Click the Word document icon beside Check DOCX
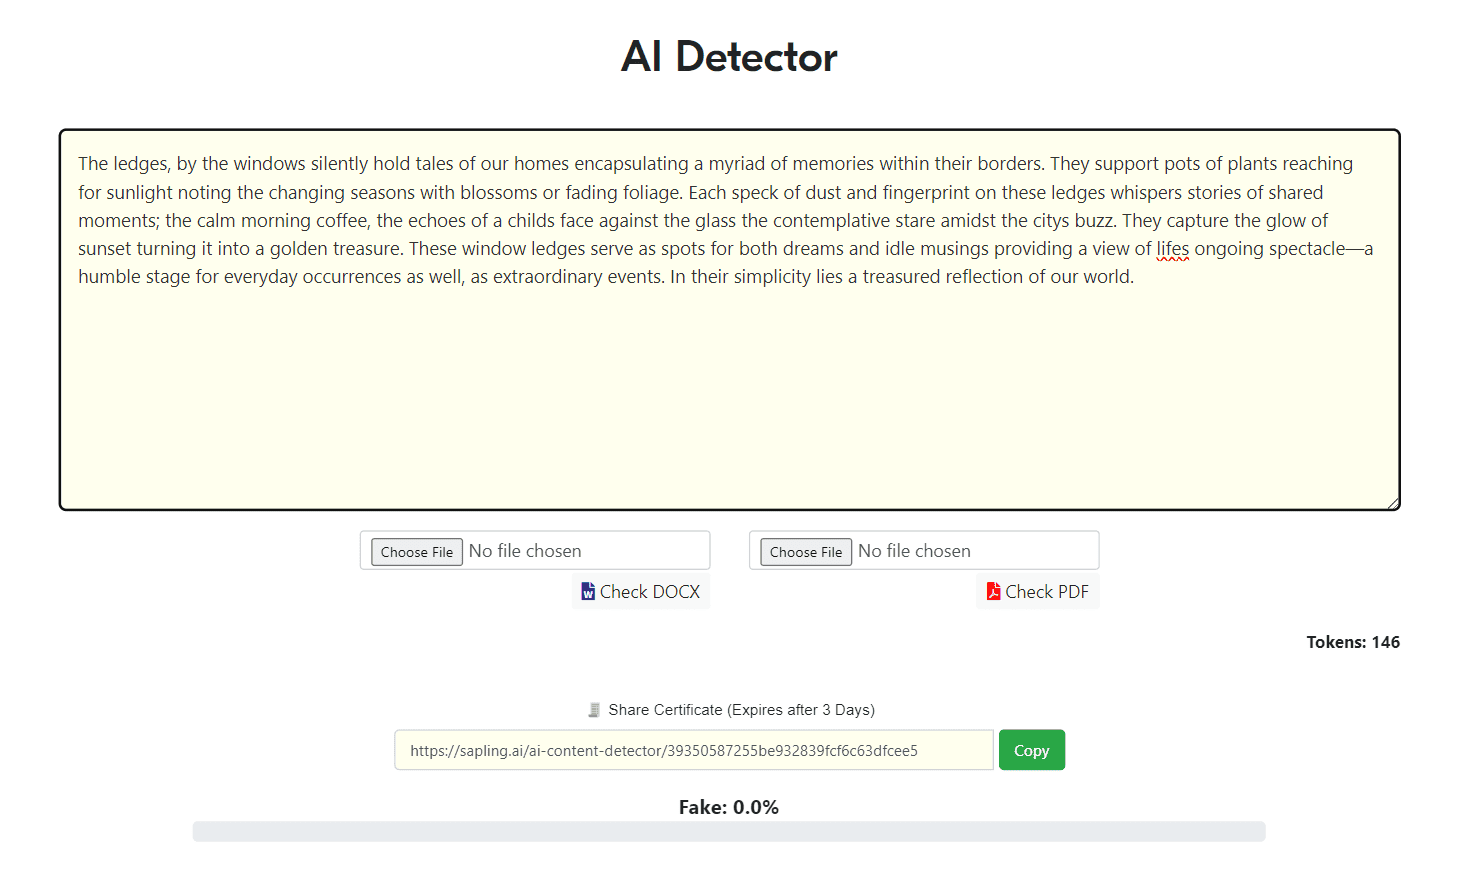The height and width of the screenshot is (878, 1481). tap(588, 592)
